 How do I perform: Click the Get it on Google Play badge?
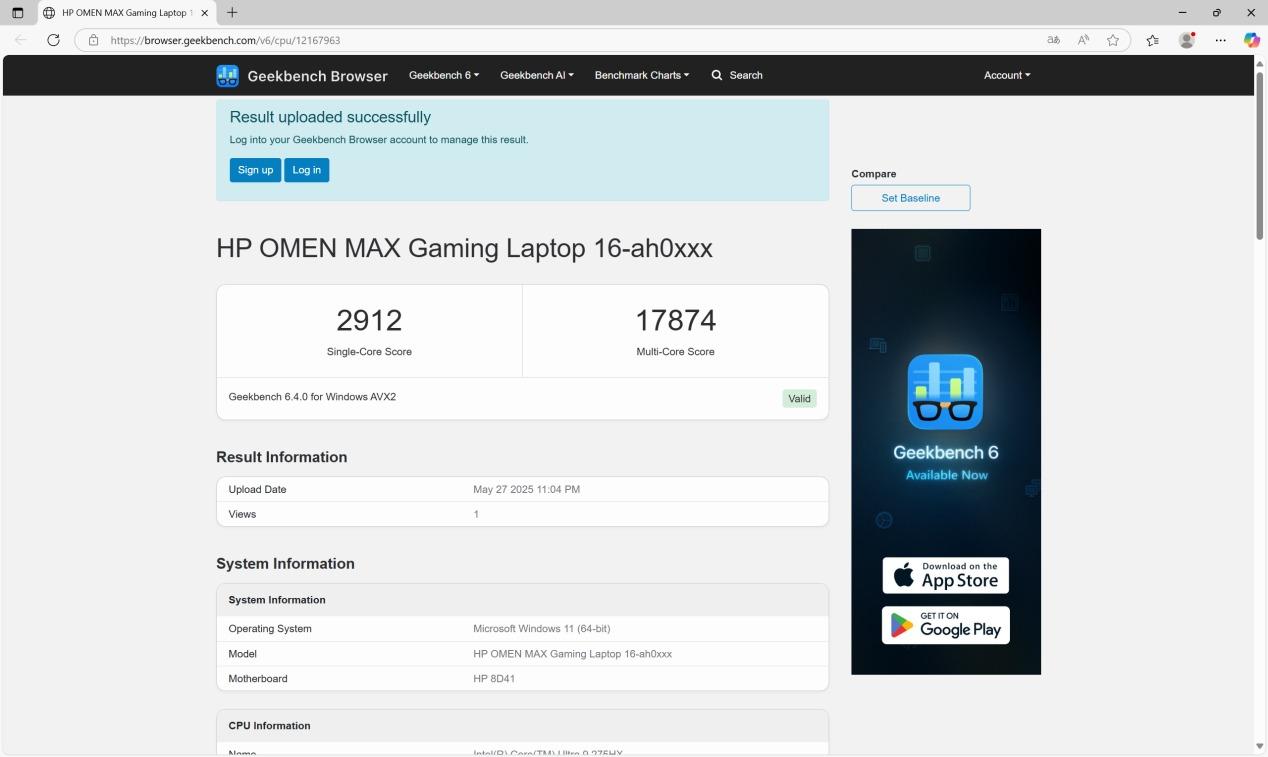[944, 624]
